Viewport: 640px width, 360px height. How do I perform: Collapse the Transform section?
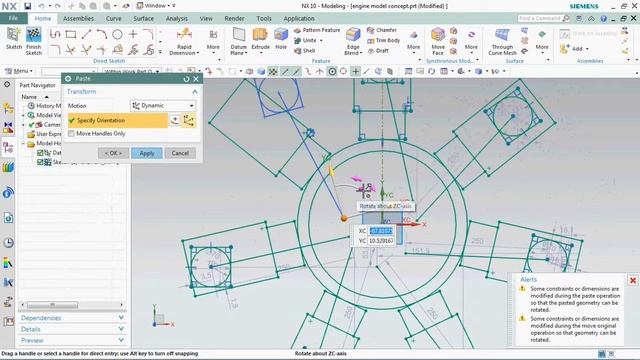click(x=195, y=92)
